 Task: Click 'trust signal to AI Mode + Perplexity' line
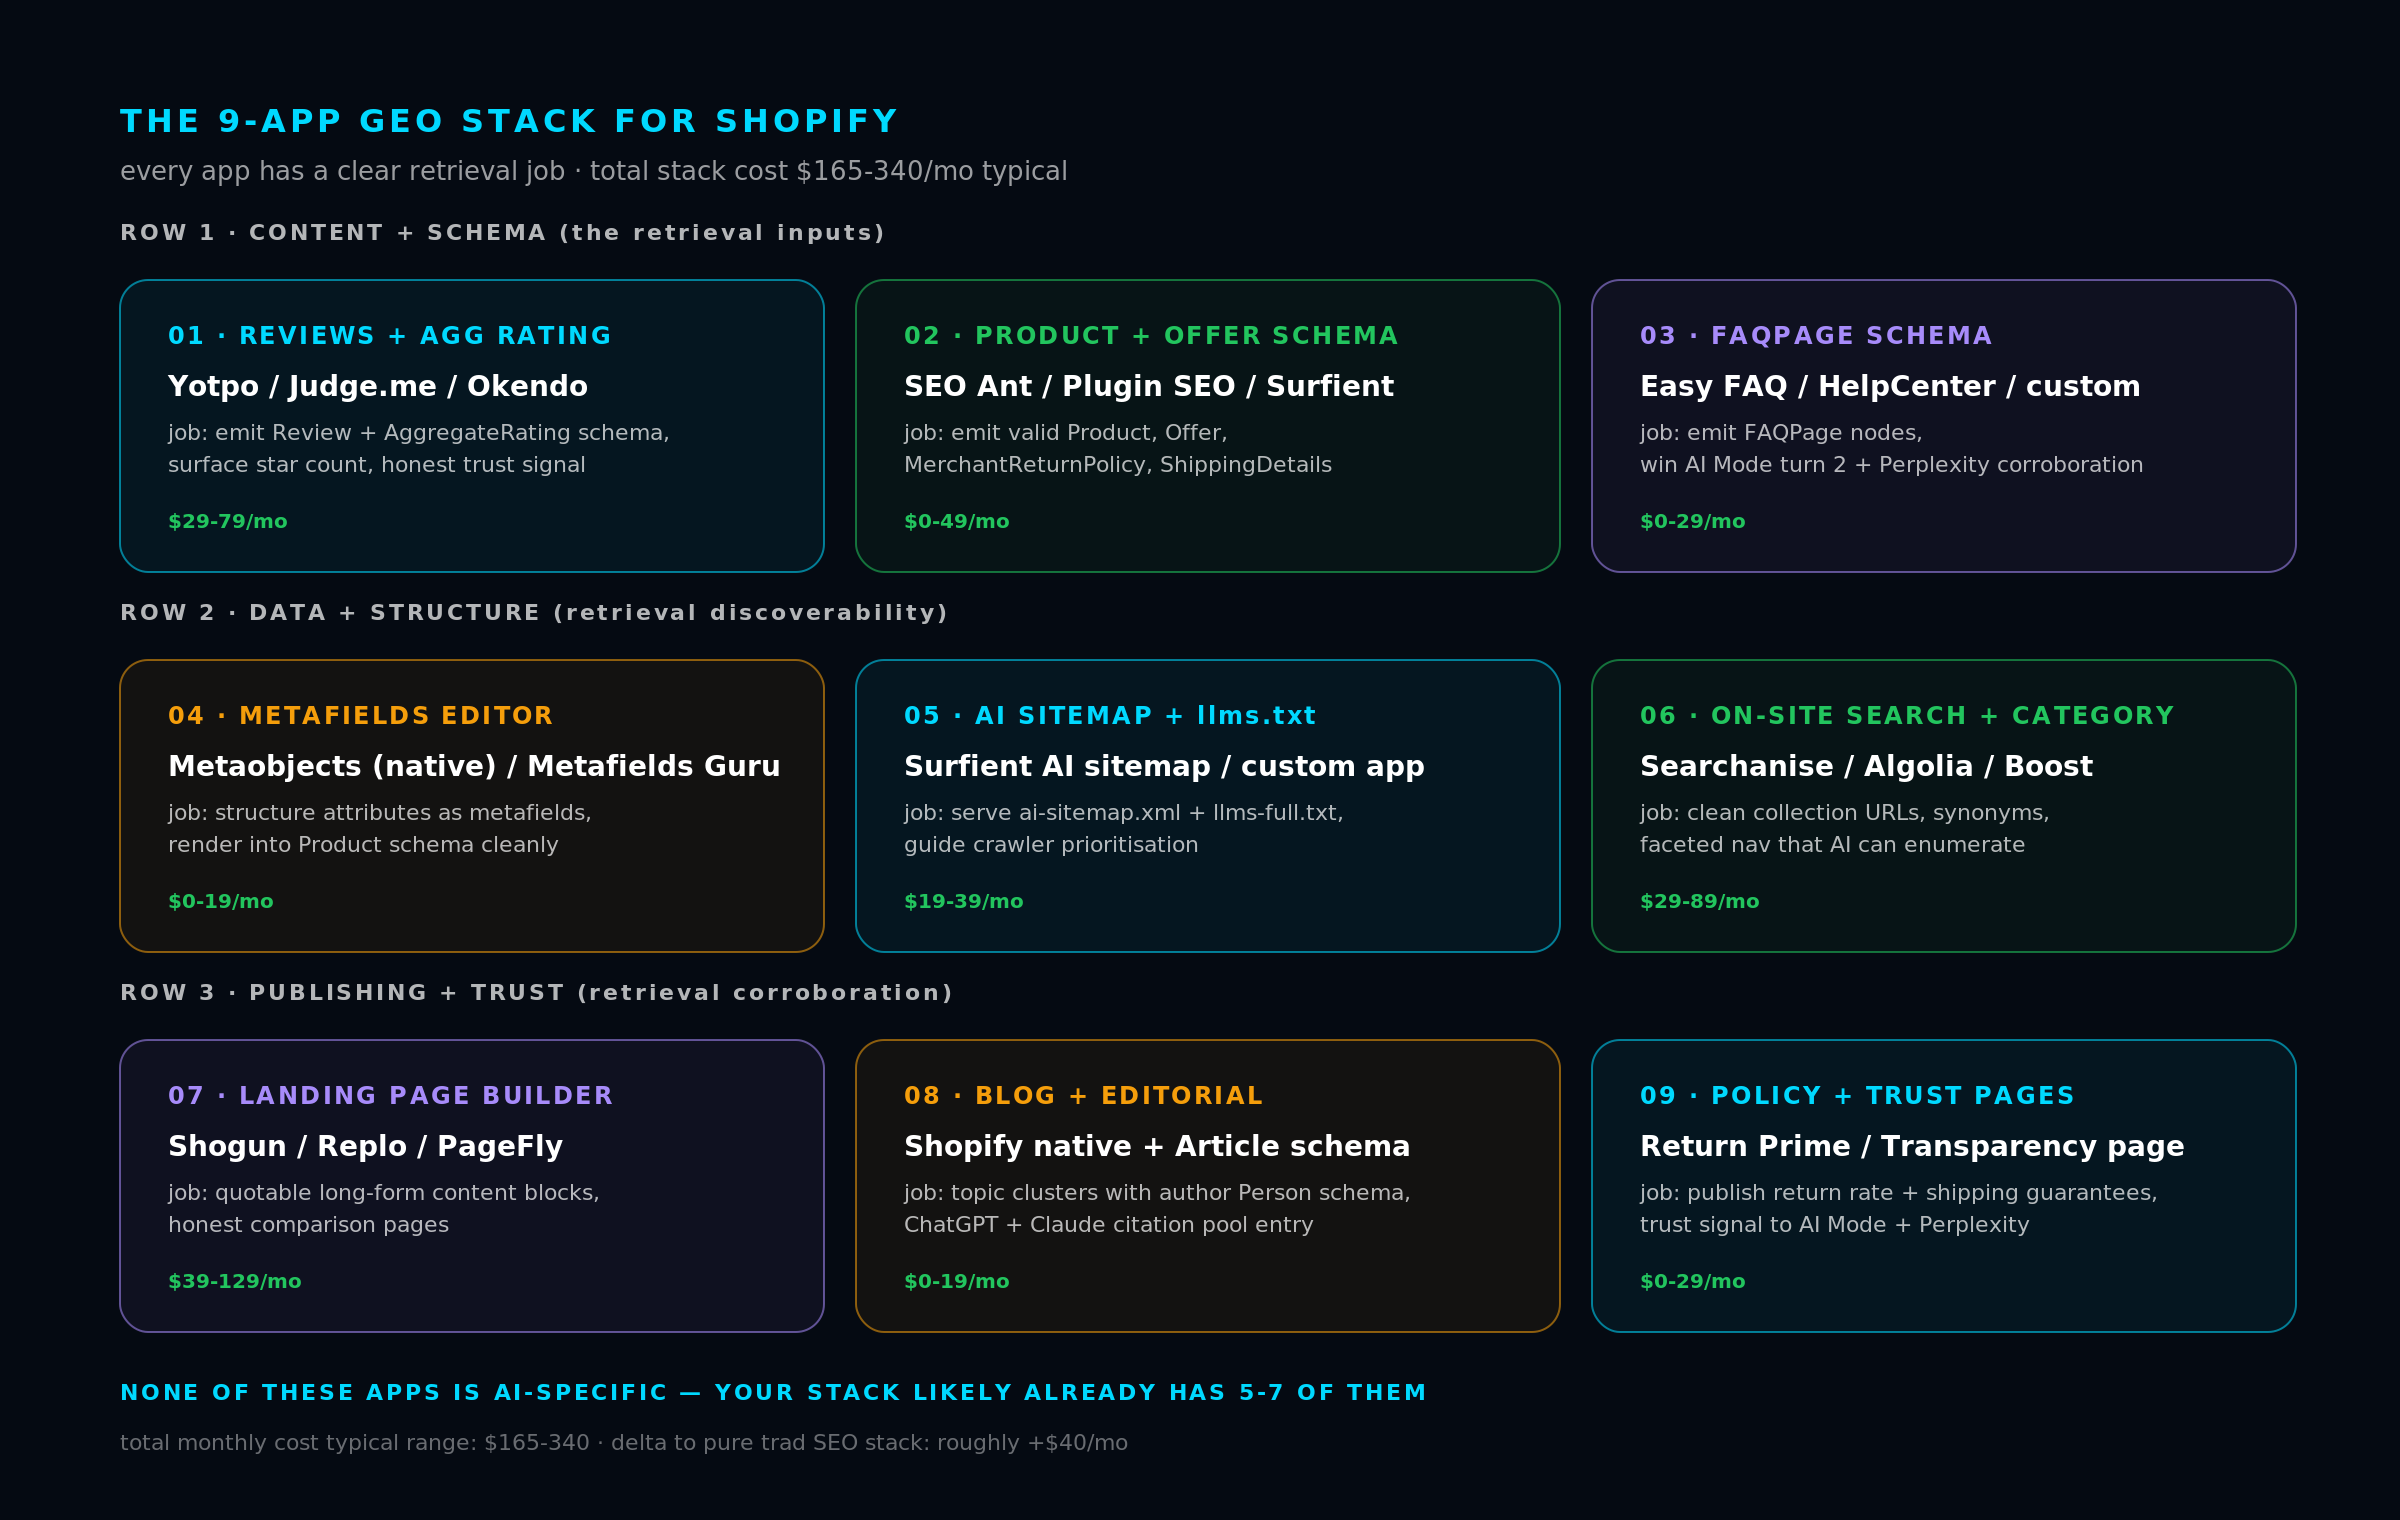point(1835,1225)
